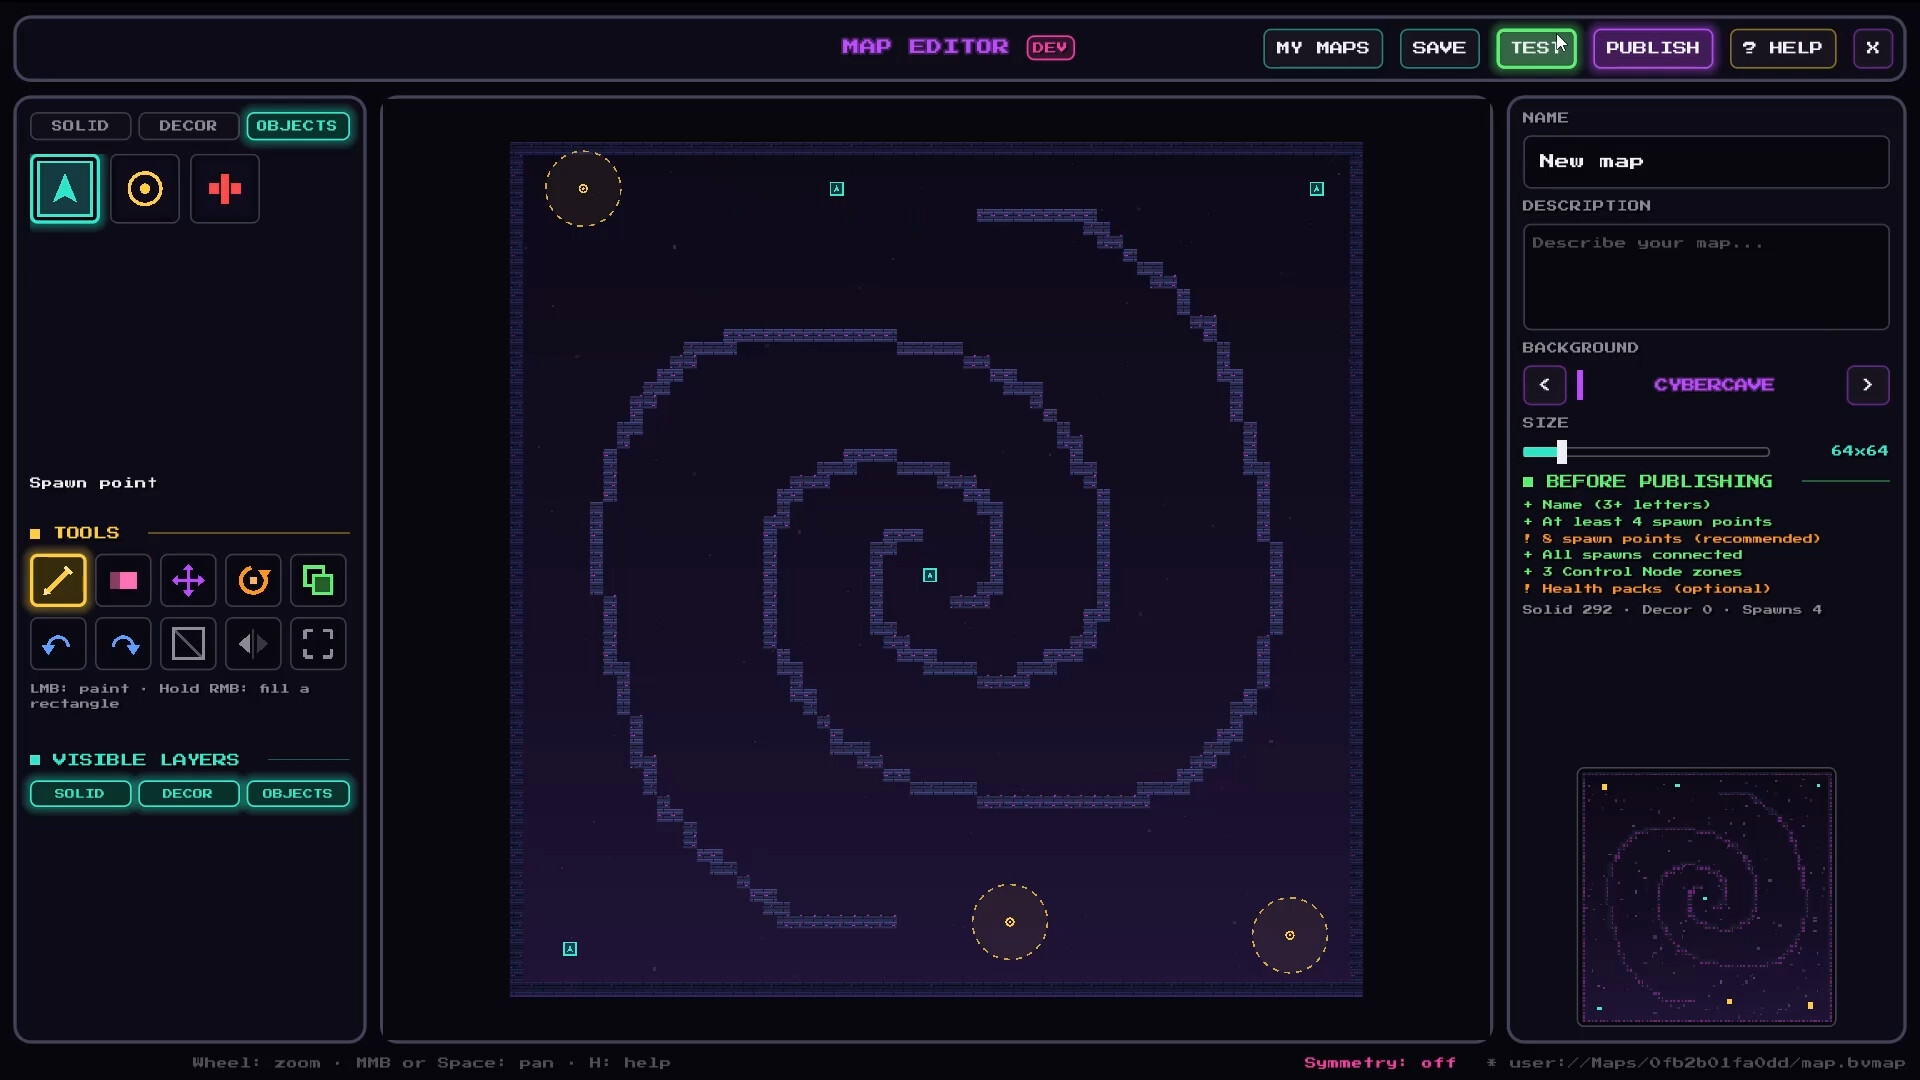
Task: Click the bottom-right control node circle on map
Action: coord(1290,935)
